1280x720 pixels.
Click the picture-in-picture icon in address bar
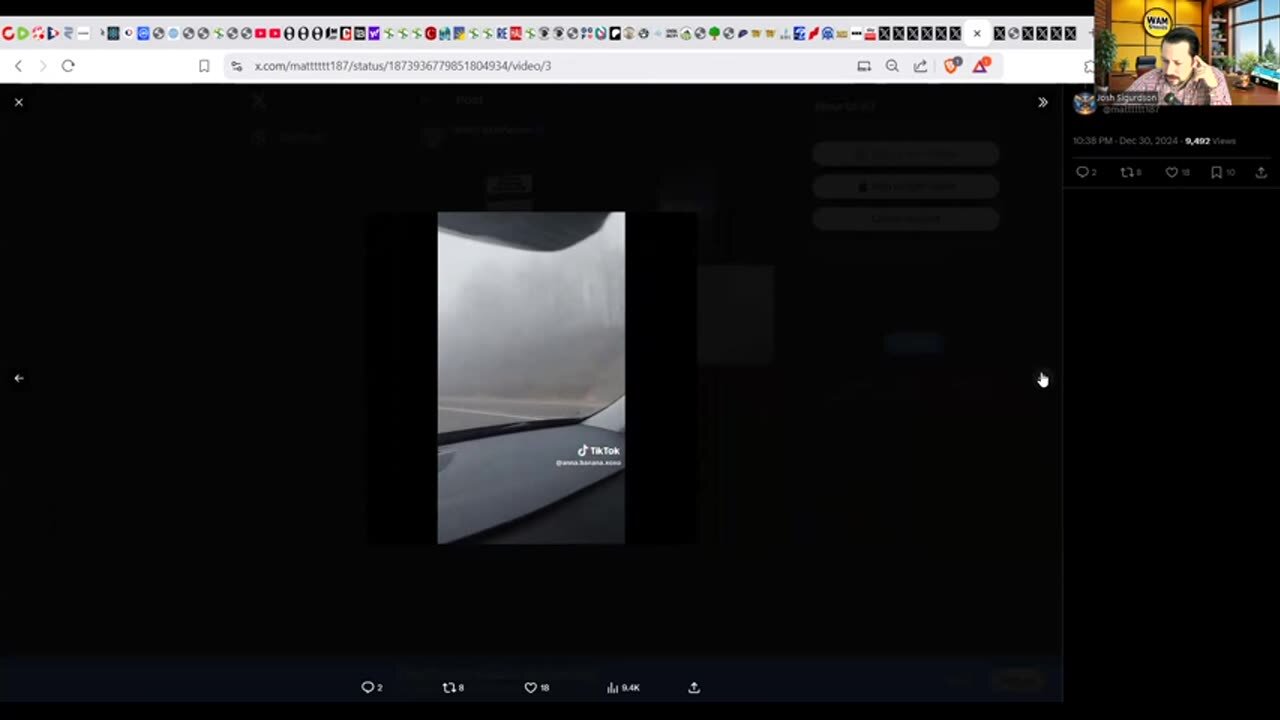pyautogui.click(x=864, y=66)
